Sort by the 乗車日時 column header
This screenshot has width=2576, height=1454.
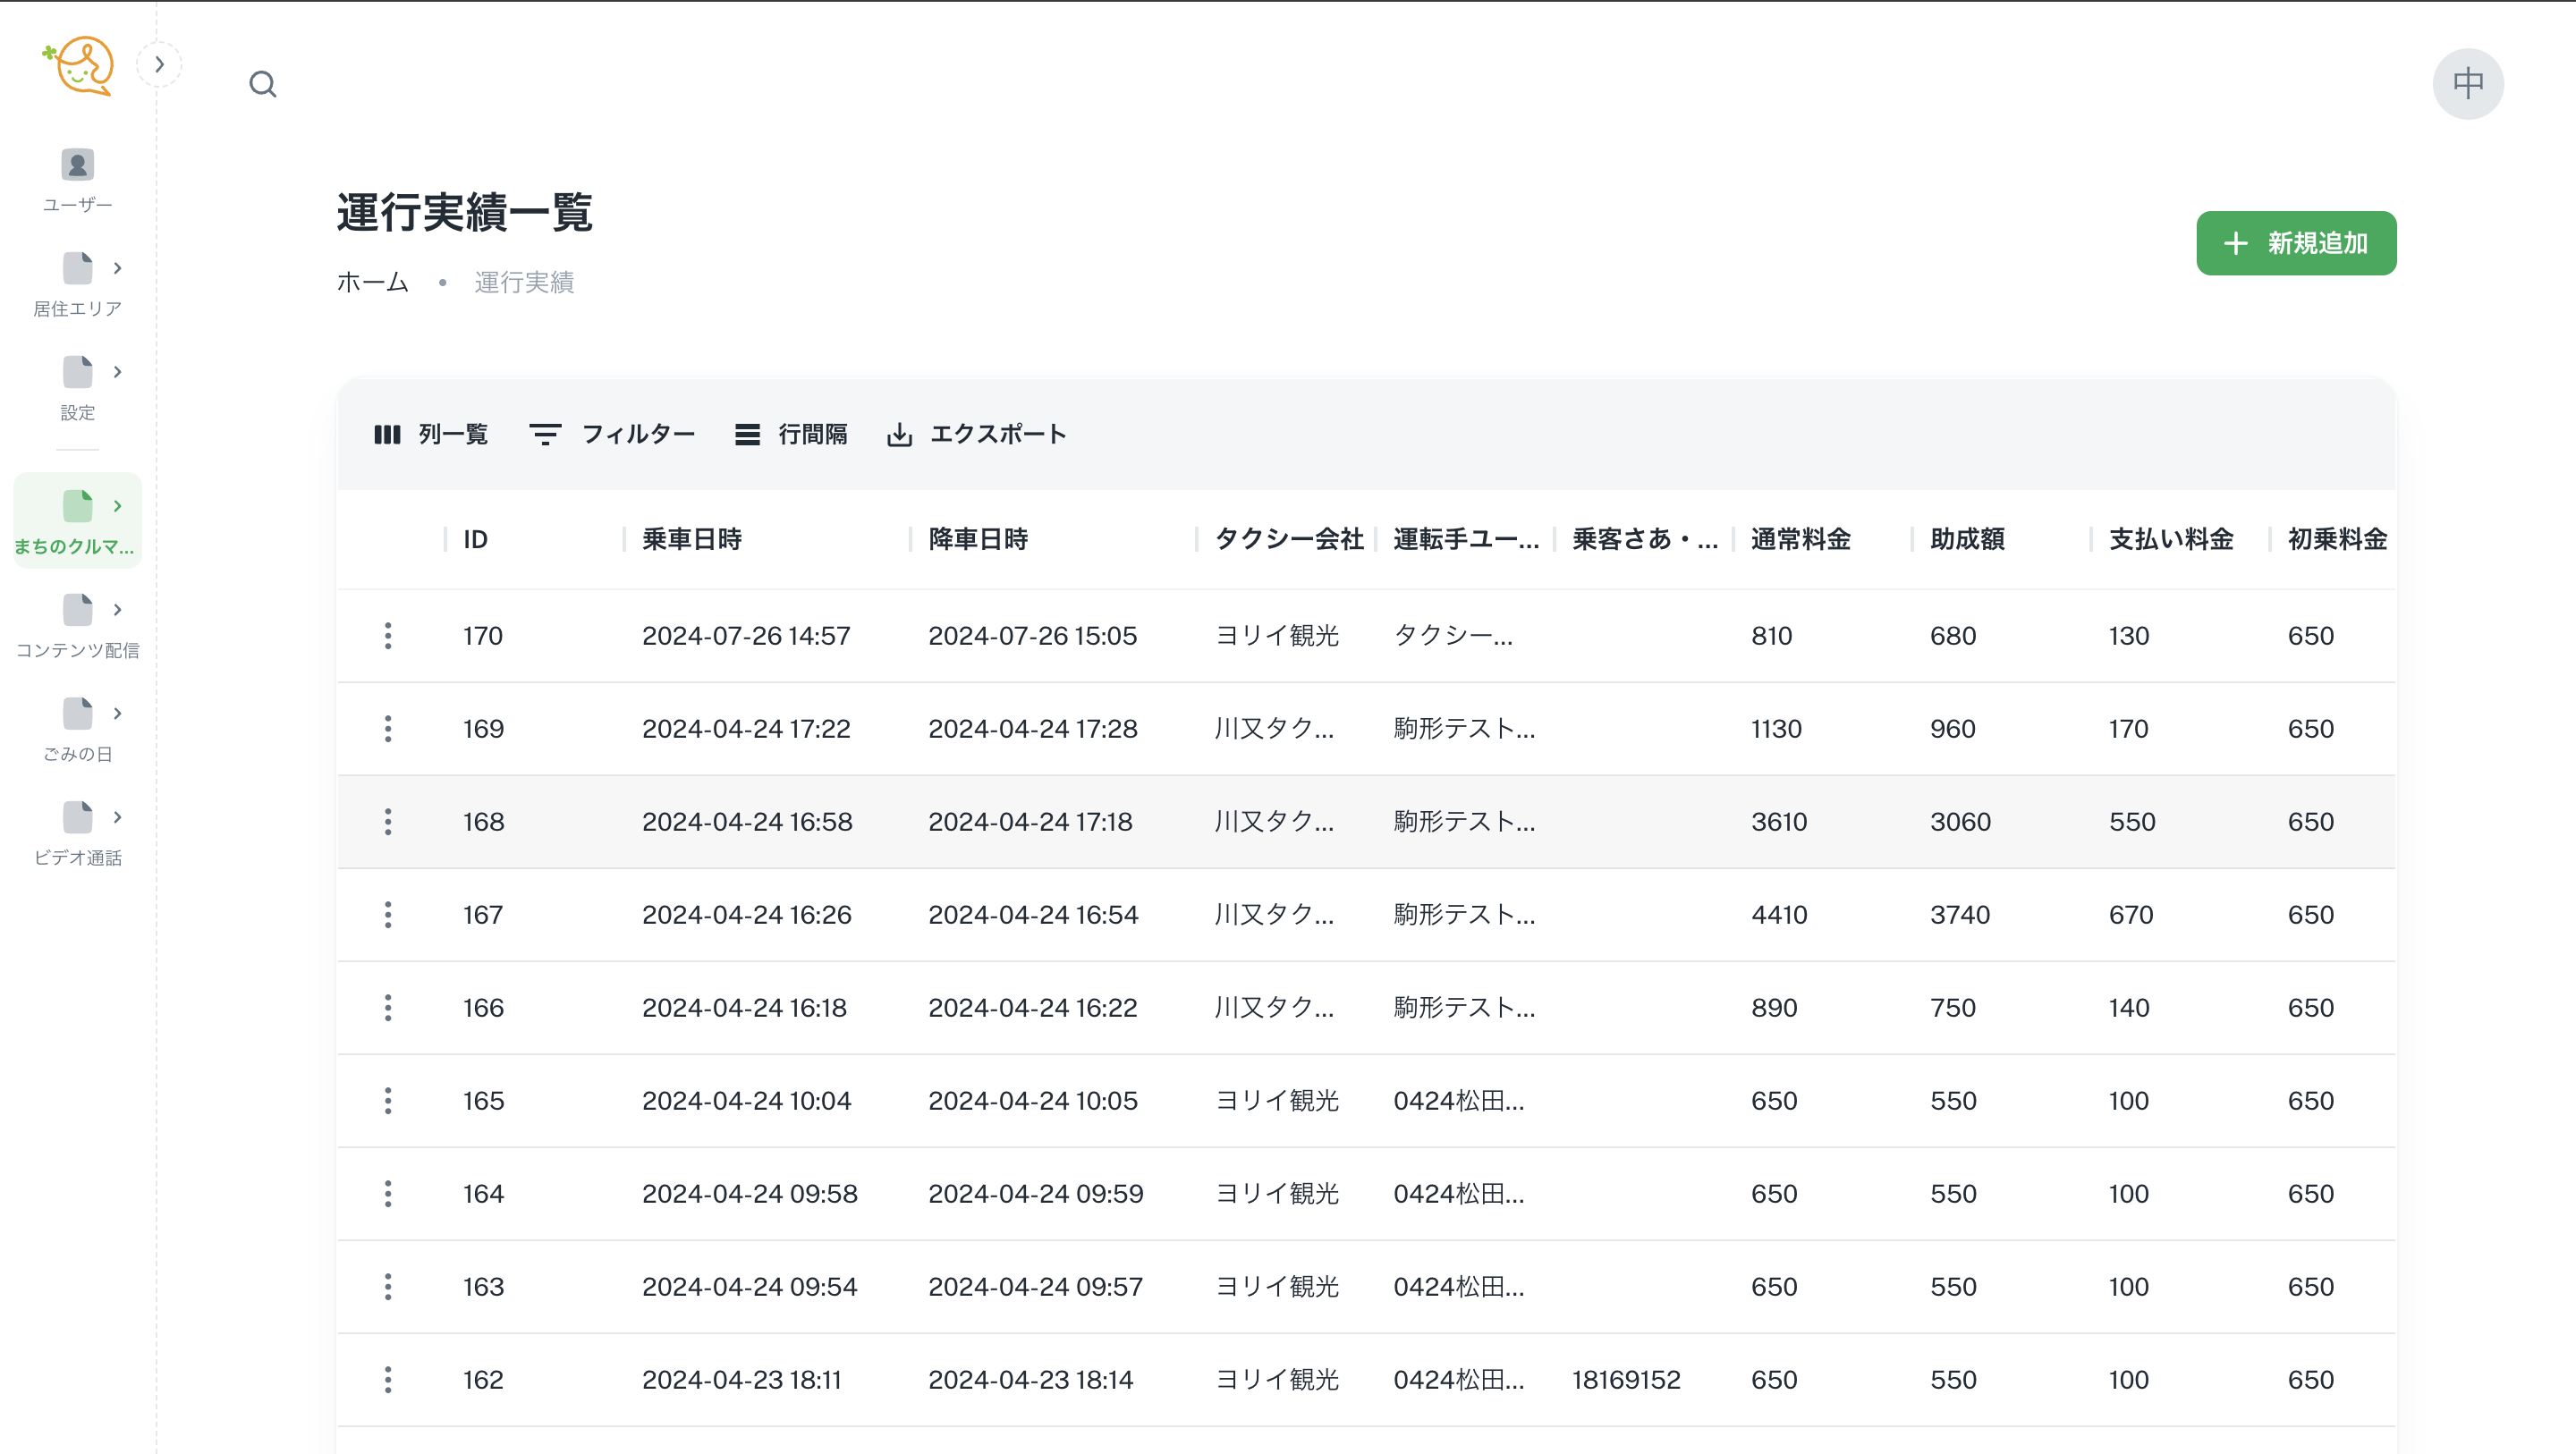[x=692, y=540]
